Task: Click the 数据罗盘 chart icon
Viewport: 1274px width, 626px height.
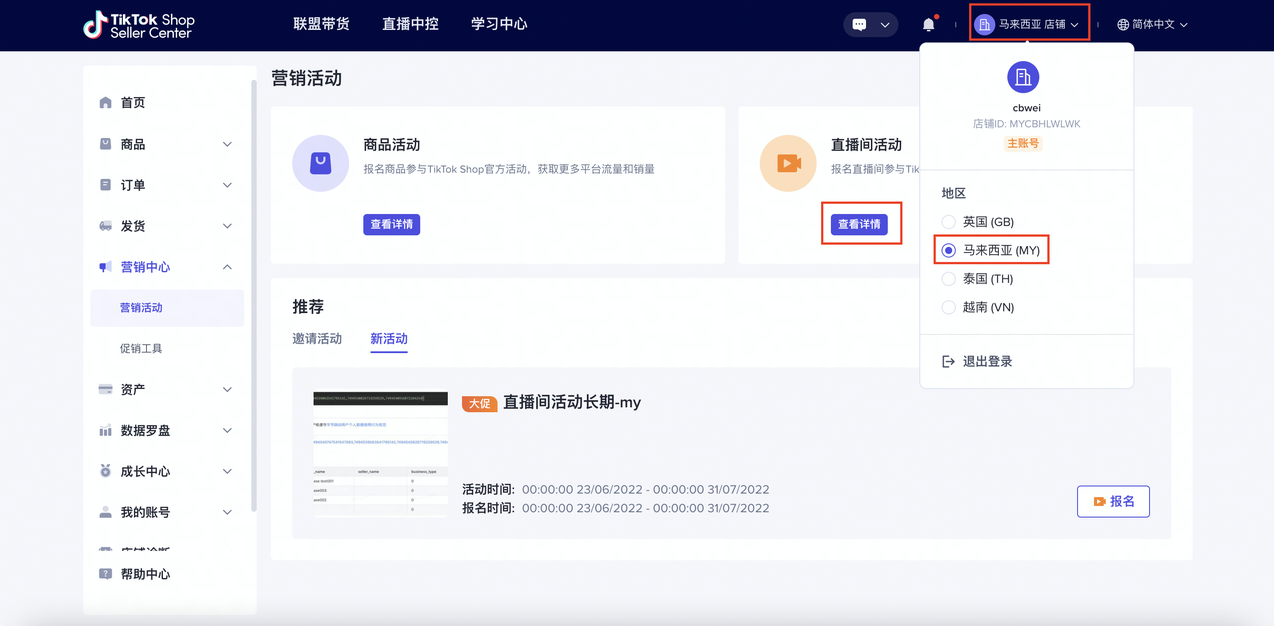Action: point(105,430)
